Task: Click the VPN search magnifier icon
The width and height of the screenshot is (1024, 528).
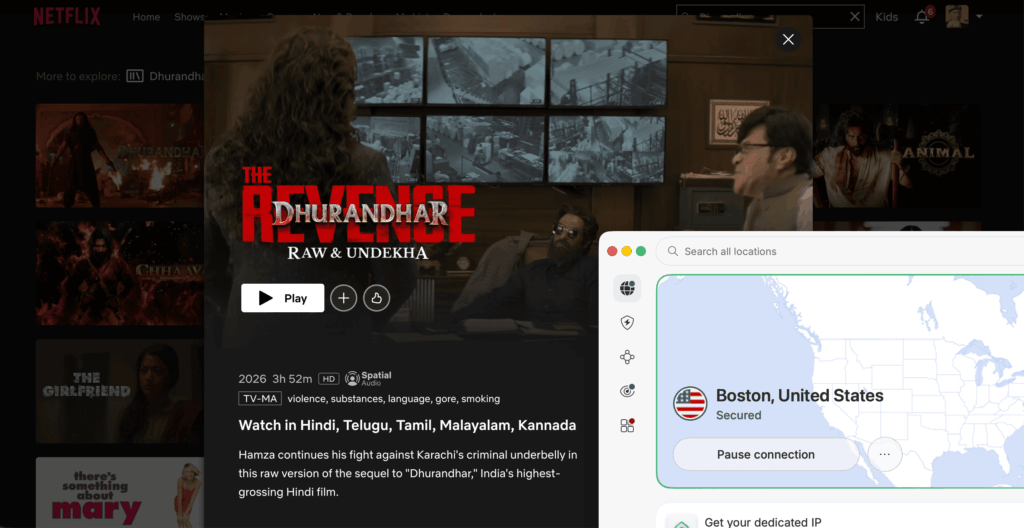Action: click(673, 252)
